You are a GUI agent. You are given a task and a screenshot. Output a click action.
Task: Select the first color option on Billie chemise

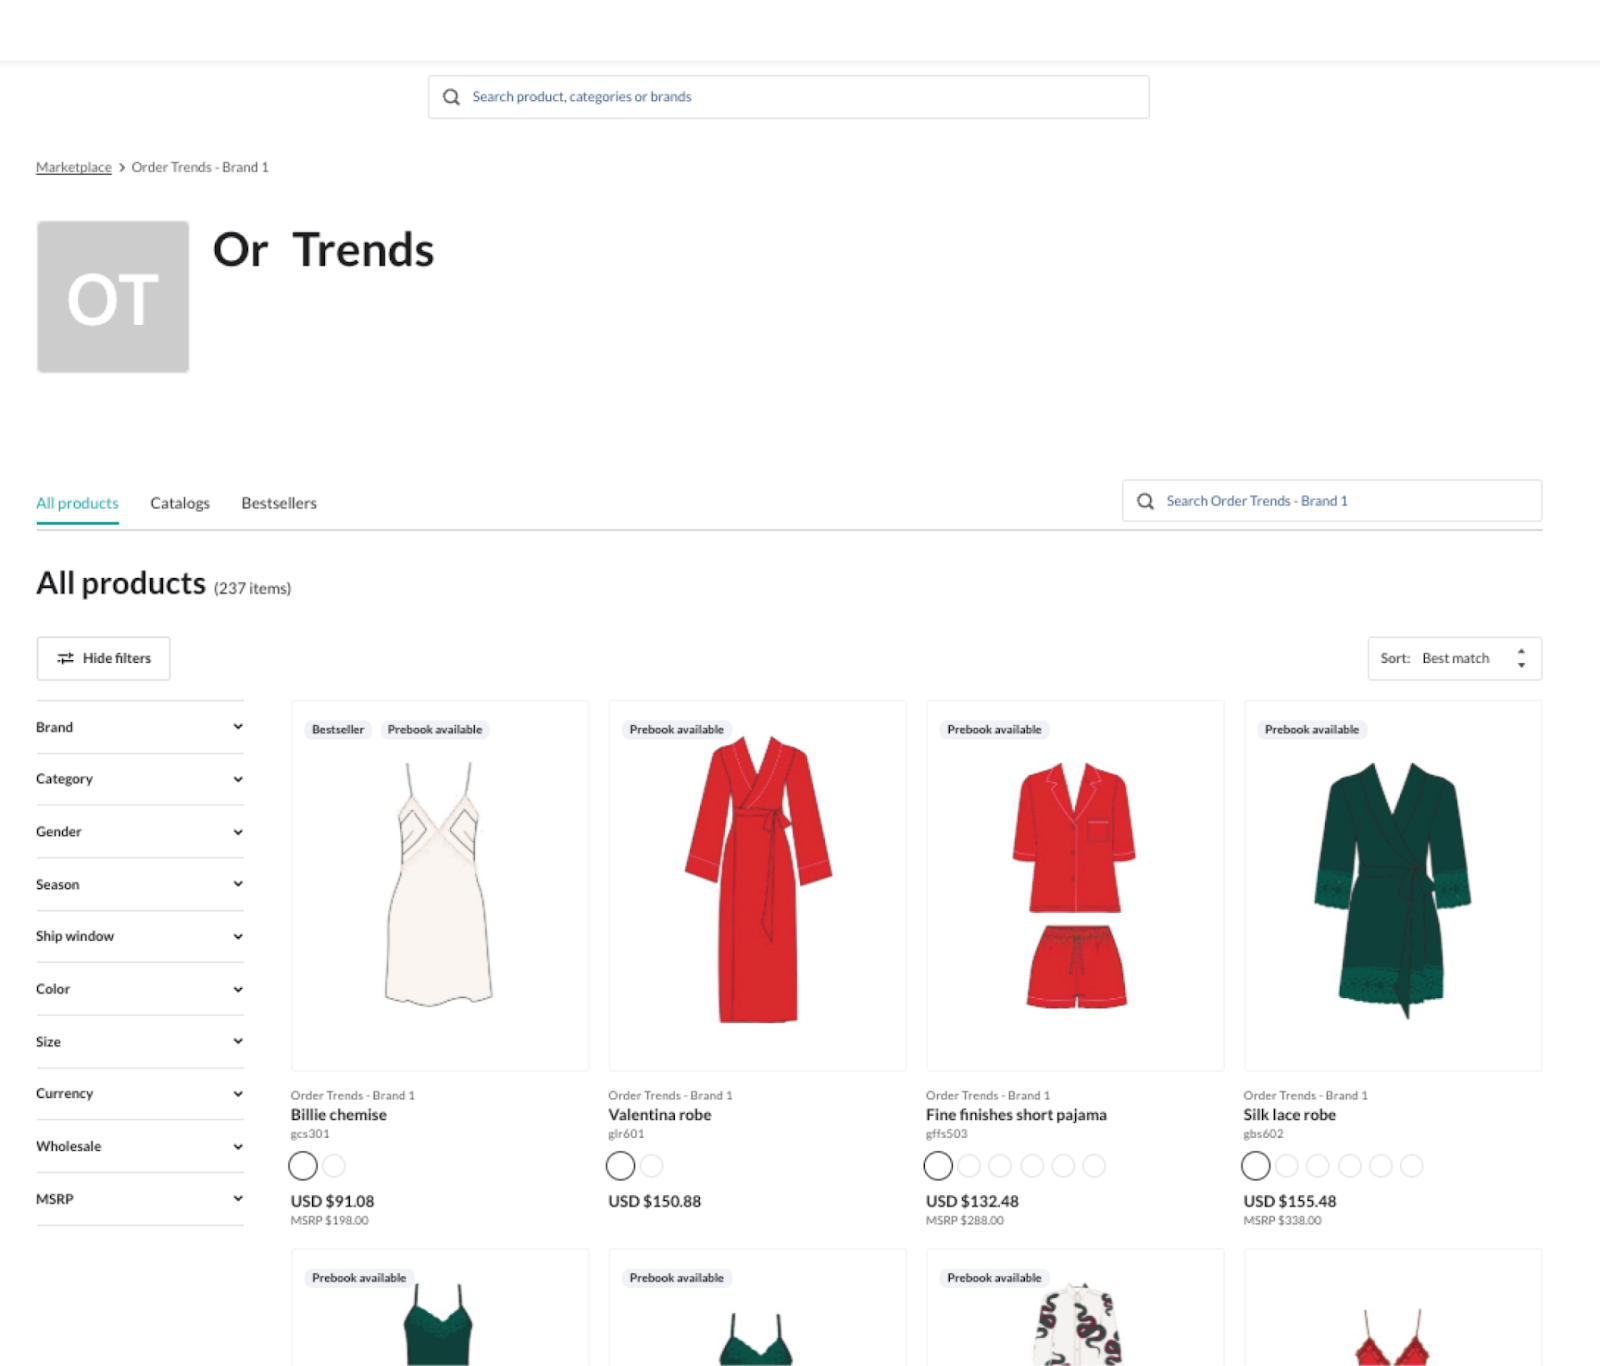tap(303, 1166)
